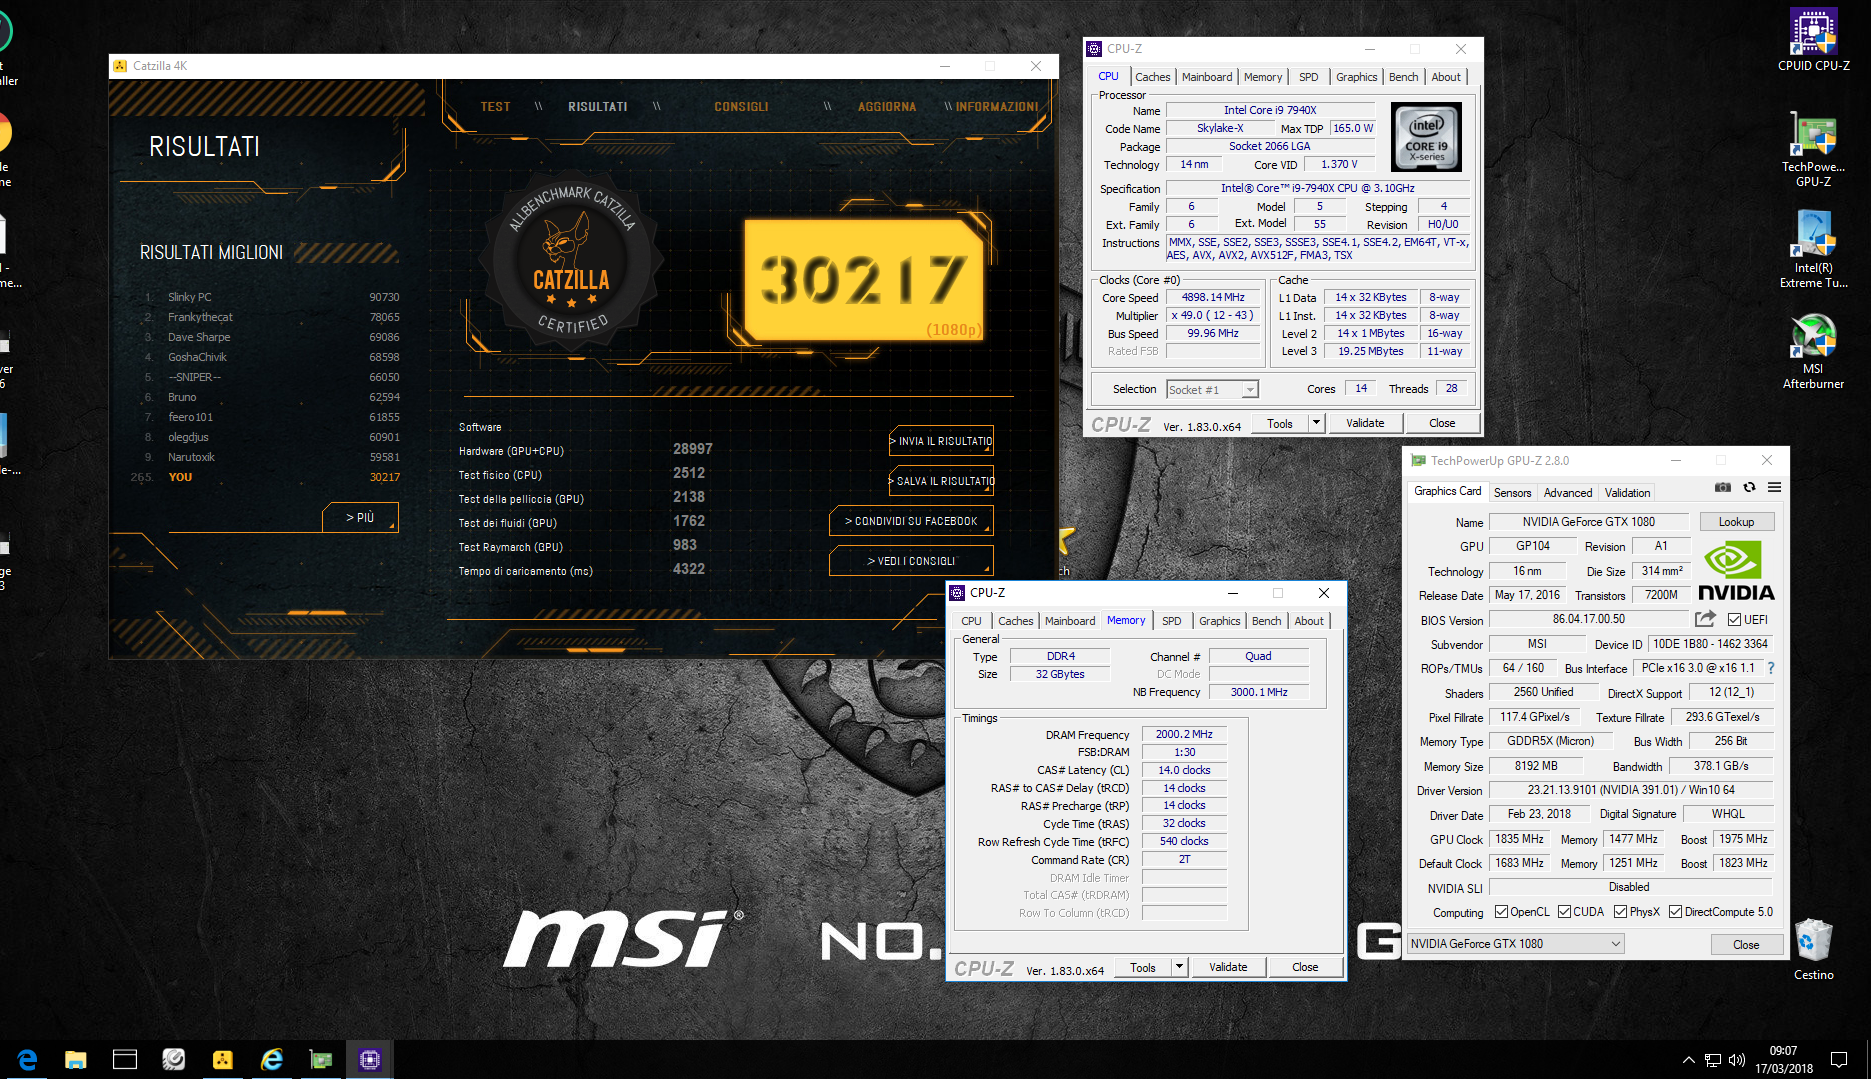Screen dimensions: 1871x1079
Task: Switch to Caches tab in top CPU-Z window
Action: [x=1152, y=77]
